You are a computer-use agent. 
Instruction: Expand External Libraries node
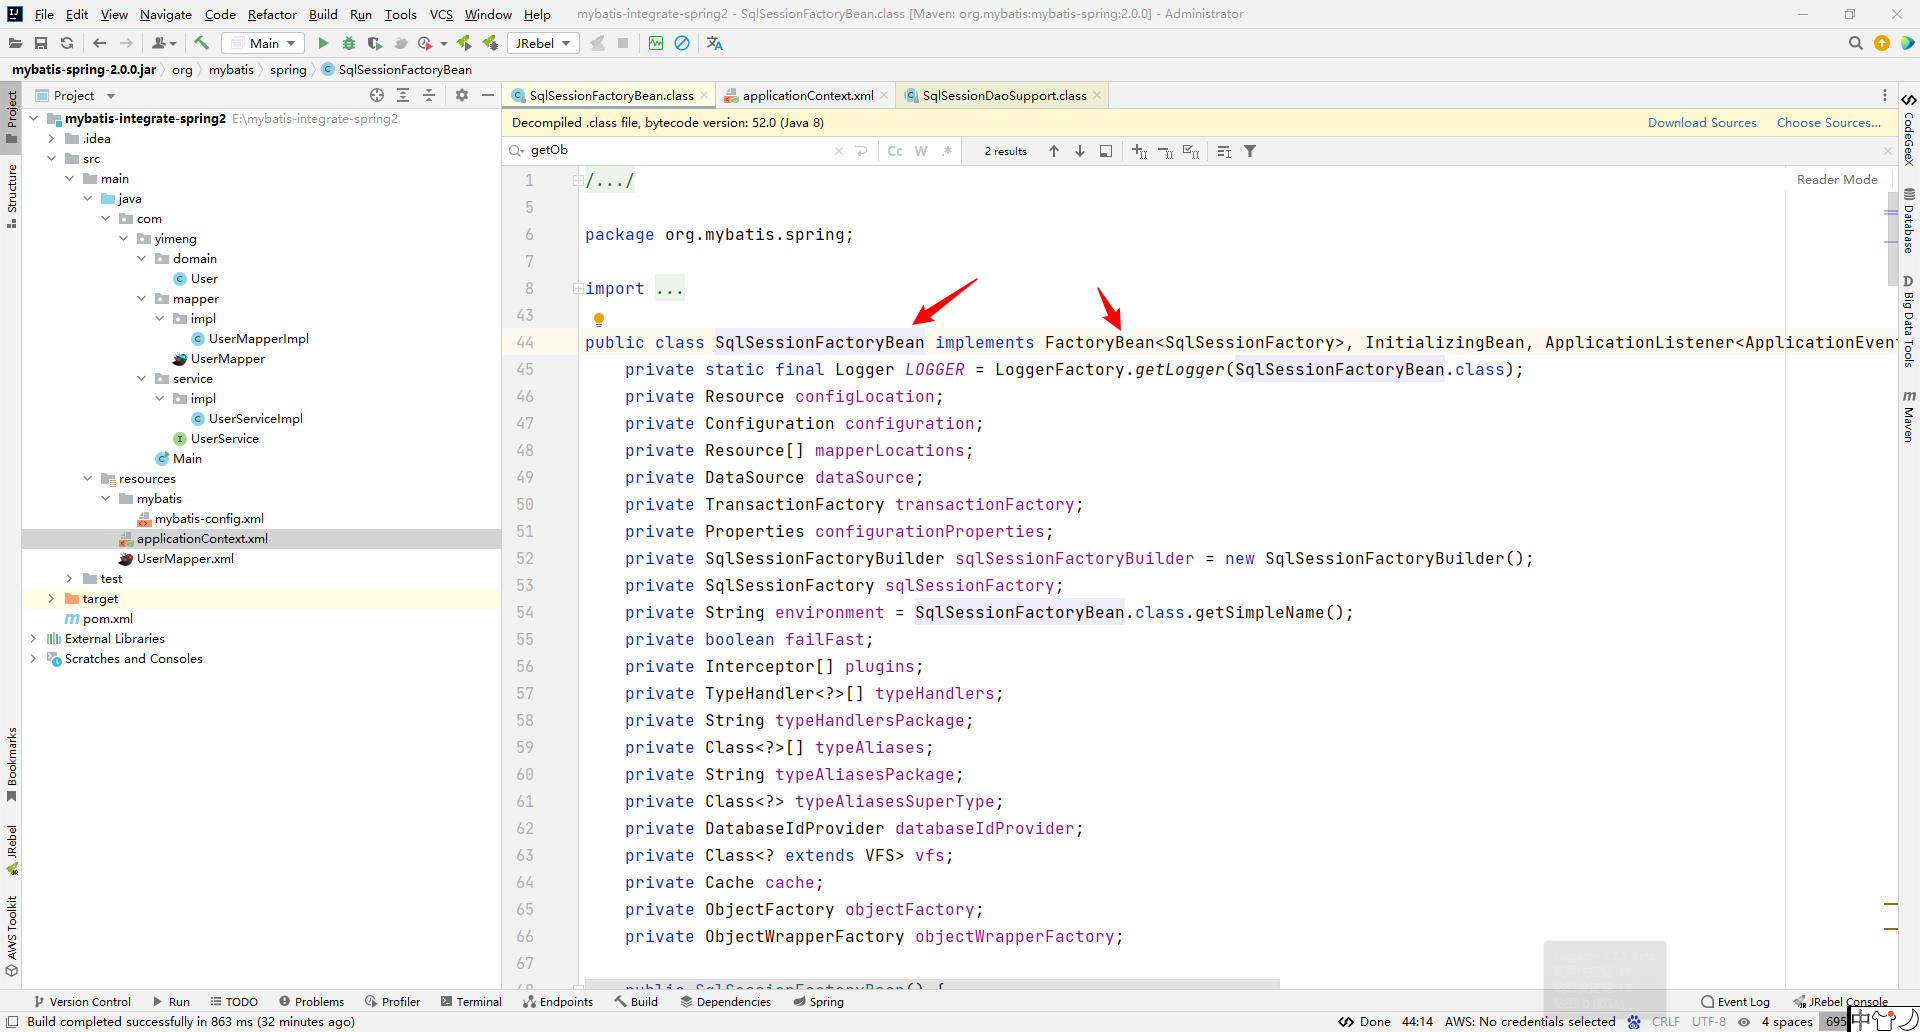click(34, 638)
